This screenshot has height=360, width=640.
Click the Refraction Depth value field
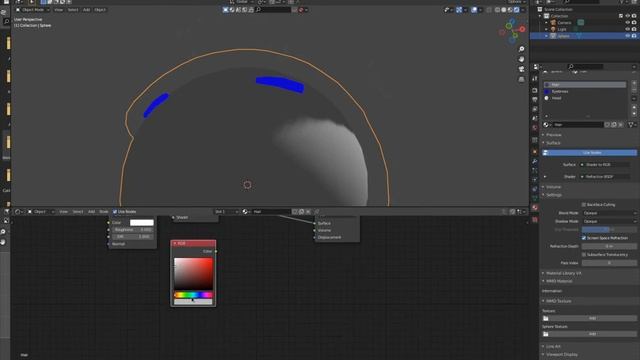(609, 246)
